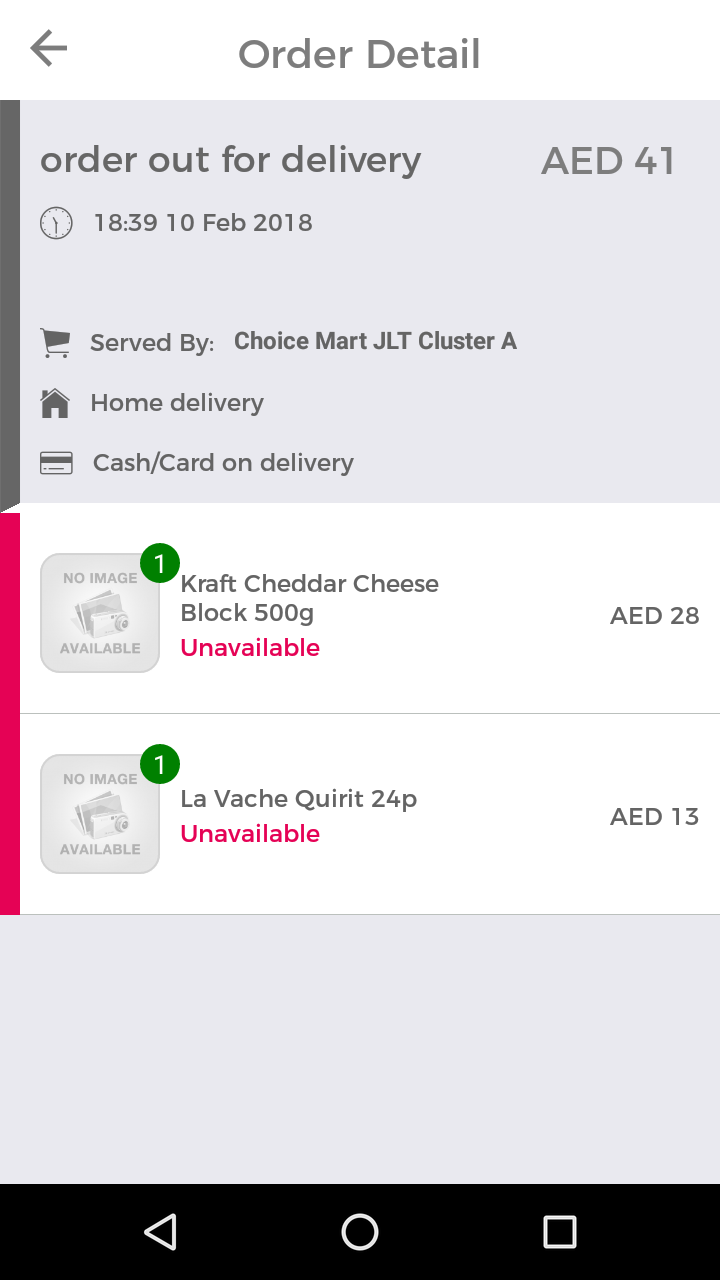Screen dimensions: 720x1280
Task: Tap the Android recent apps square
Action: point(560,1232)
